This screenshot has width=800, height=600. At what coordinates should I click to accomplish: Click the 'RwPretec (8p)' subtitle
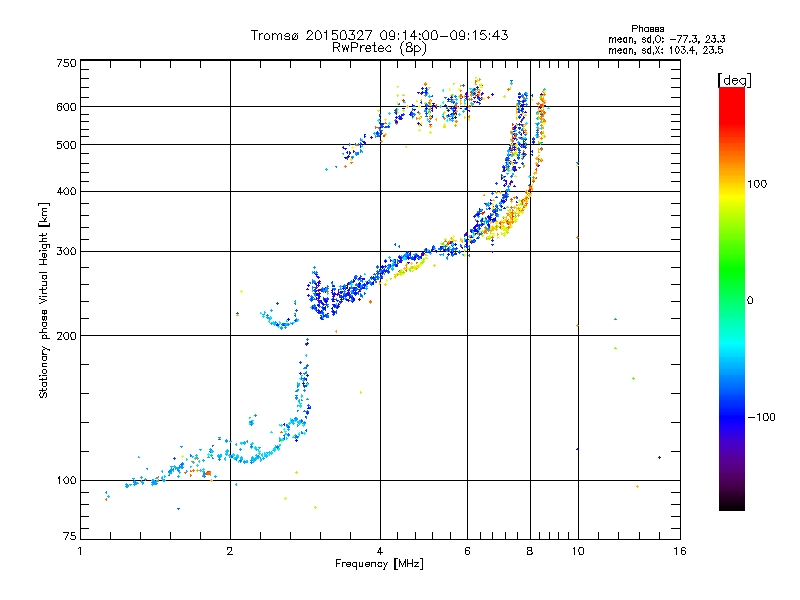(x=379, y=48)
